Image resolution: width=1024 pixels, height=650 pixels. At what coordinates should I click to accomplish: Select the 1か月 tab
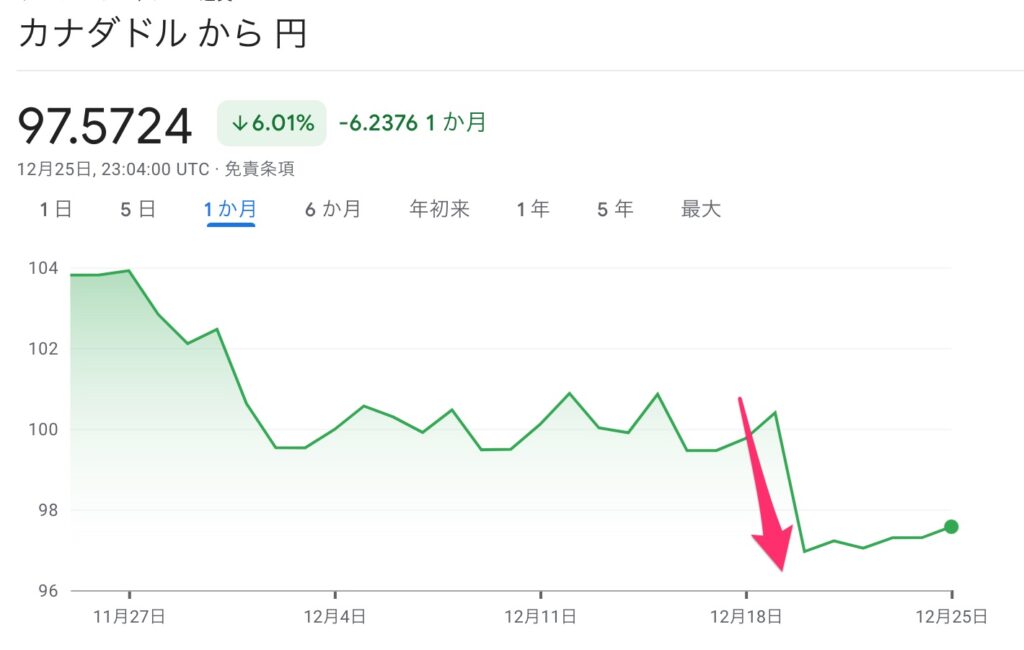(231, 209)
